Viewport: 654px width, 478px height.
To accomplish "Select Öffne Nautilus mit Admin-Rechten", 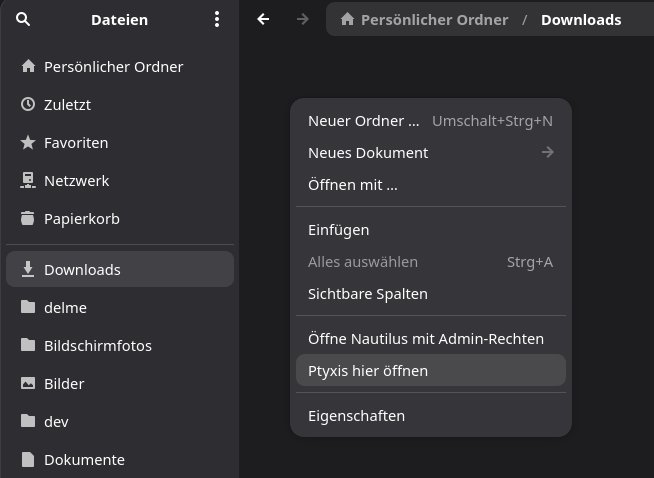I will point(425,339).
